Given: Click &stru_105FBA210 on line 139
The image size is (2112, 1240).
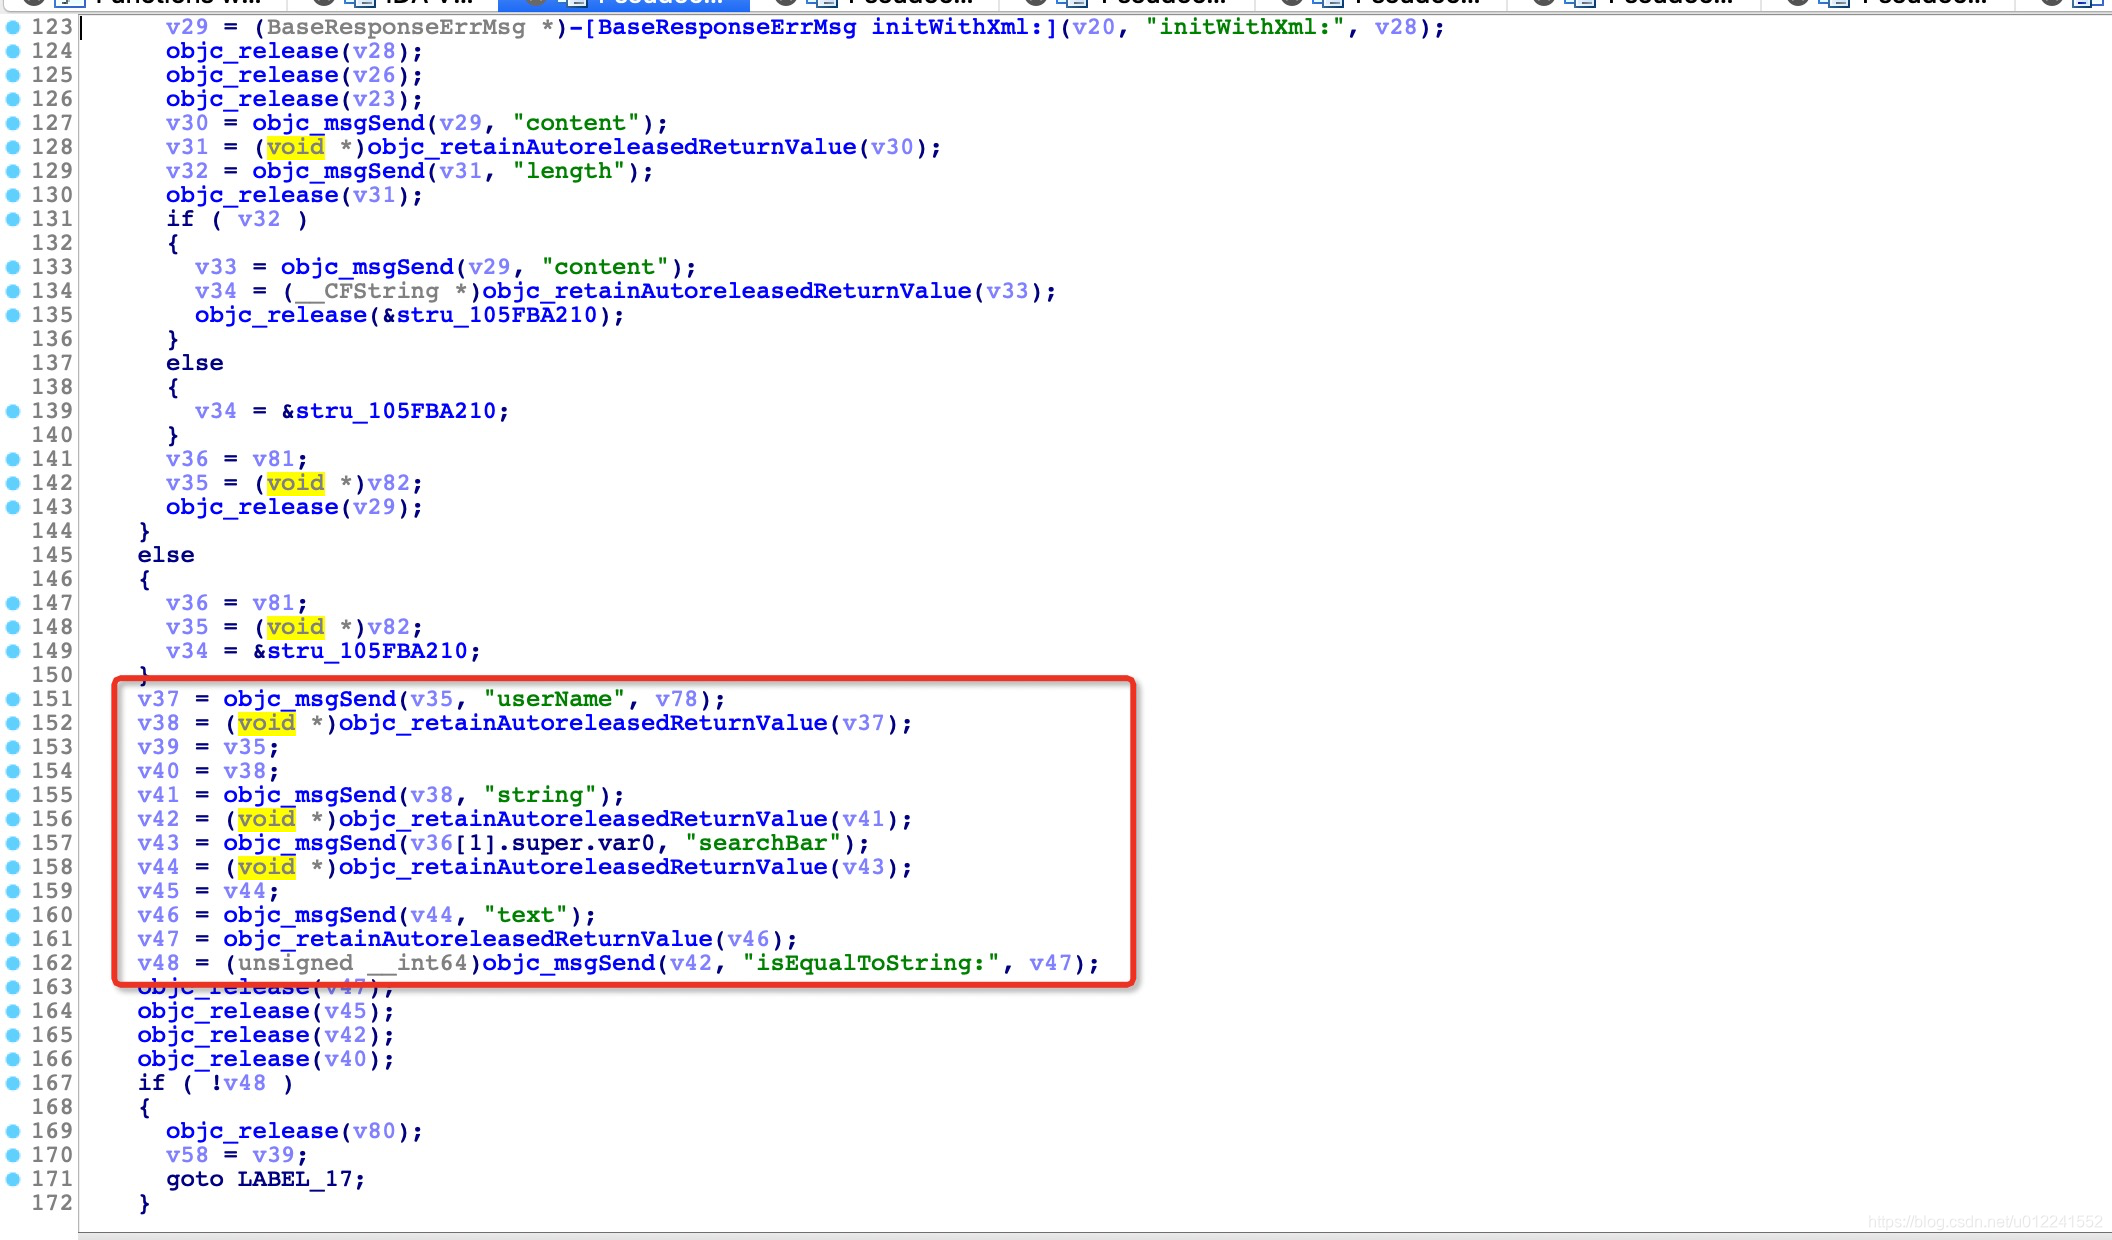Looking at the screenshot, I should tap(389, 411).
